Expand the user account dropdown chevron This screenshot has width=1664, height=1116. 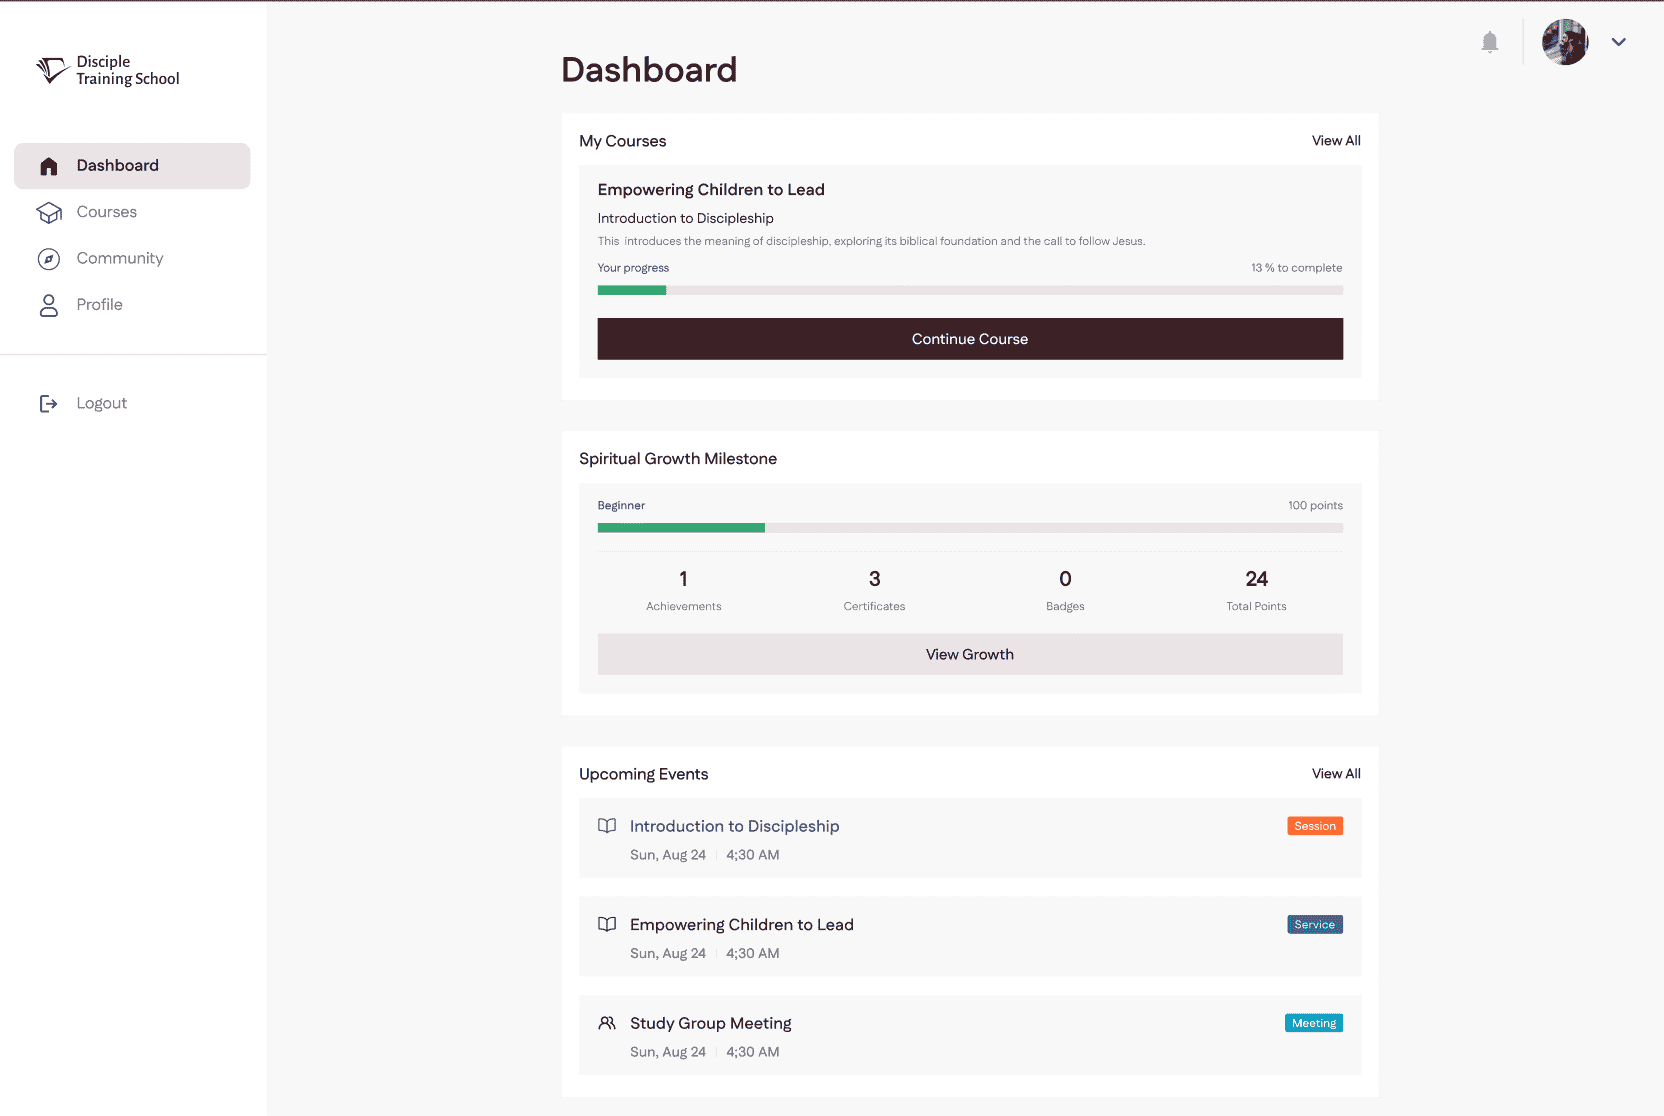coord(1619,42)
